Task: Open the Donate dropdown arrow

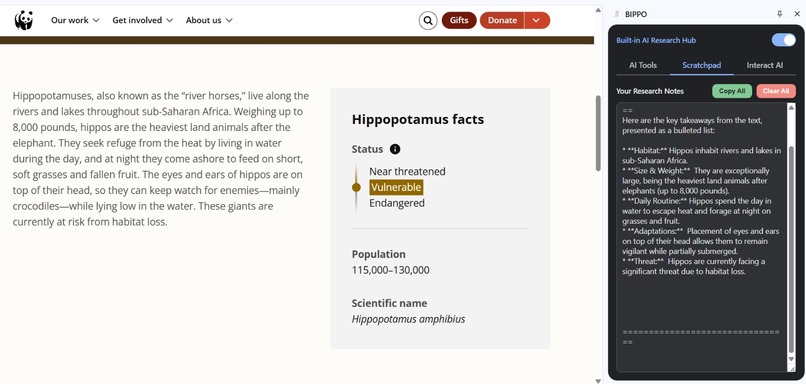Action: [x=537, y=21]
